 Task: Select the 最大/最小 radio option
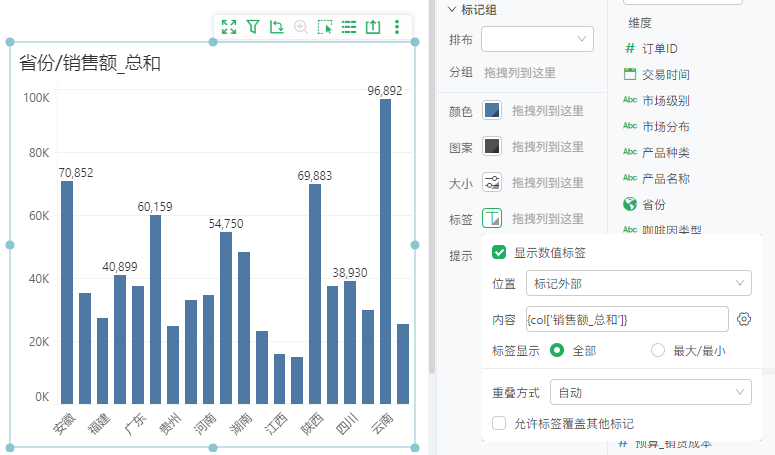657,350
